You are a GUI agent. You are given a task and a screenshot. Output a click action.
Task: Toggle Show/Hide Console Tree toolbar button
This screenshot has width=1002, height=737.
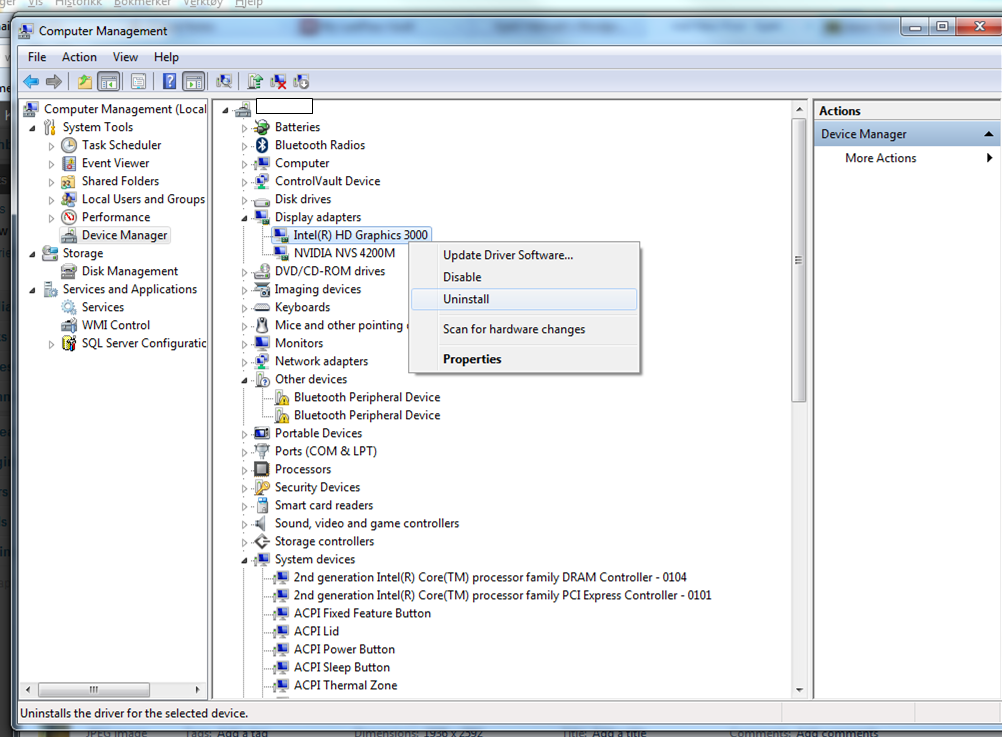[109, 82]
